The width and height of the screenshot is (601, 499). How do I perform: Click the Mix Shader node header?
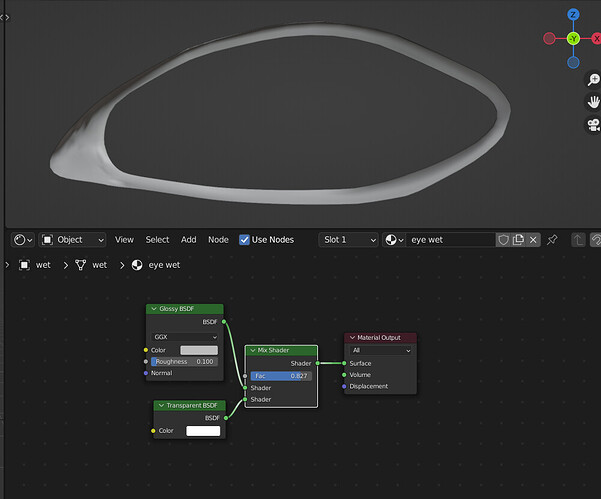coord(281,350)
